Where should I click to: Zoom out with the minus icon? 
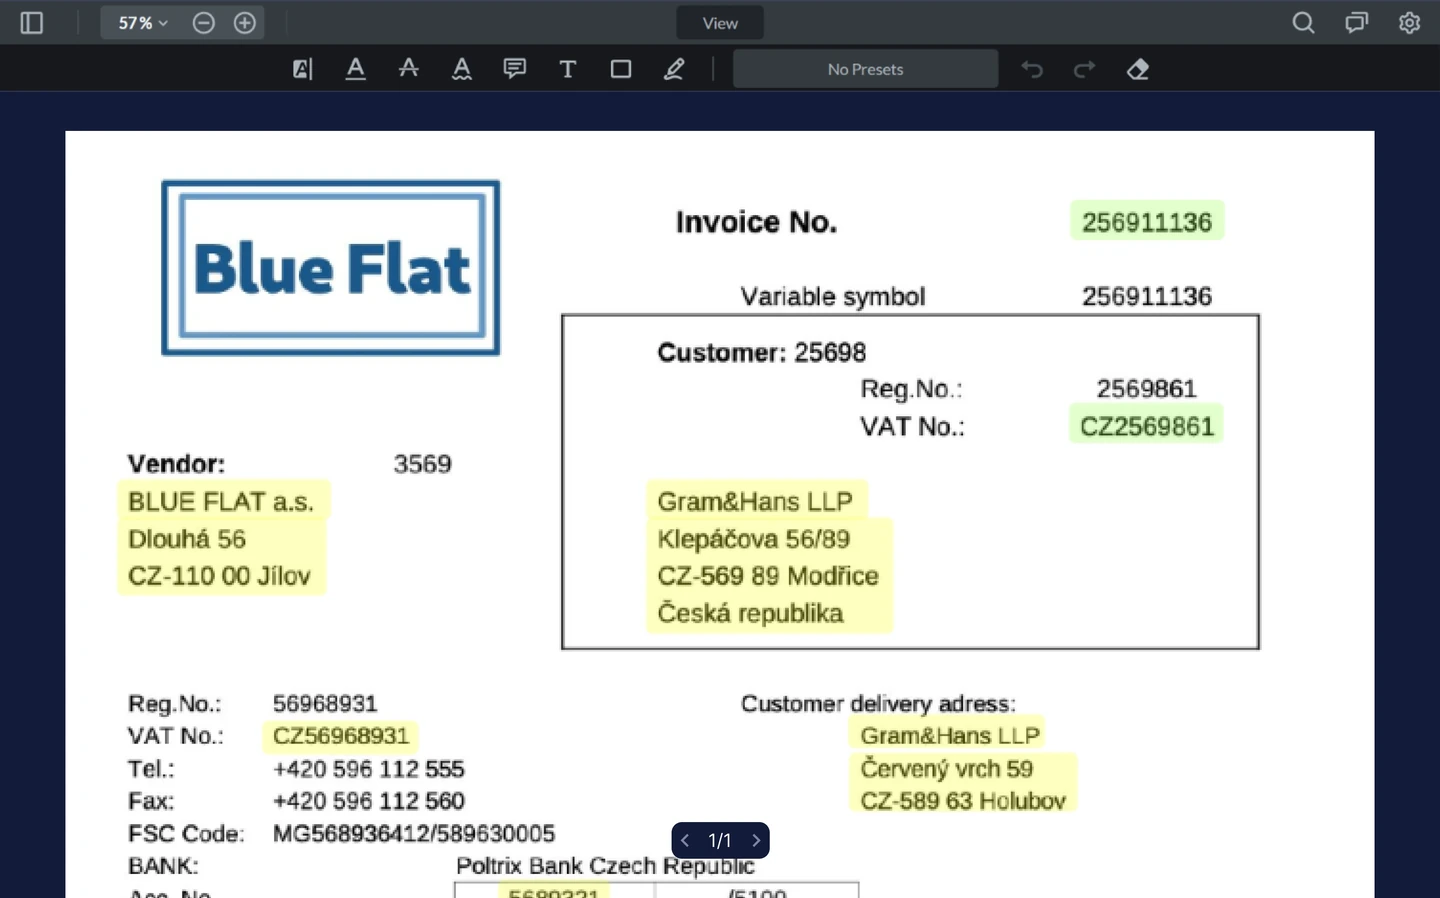204,22
